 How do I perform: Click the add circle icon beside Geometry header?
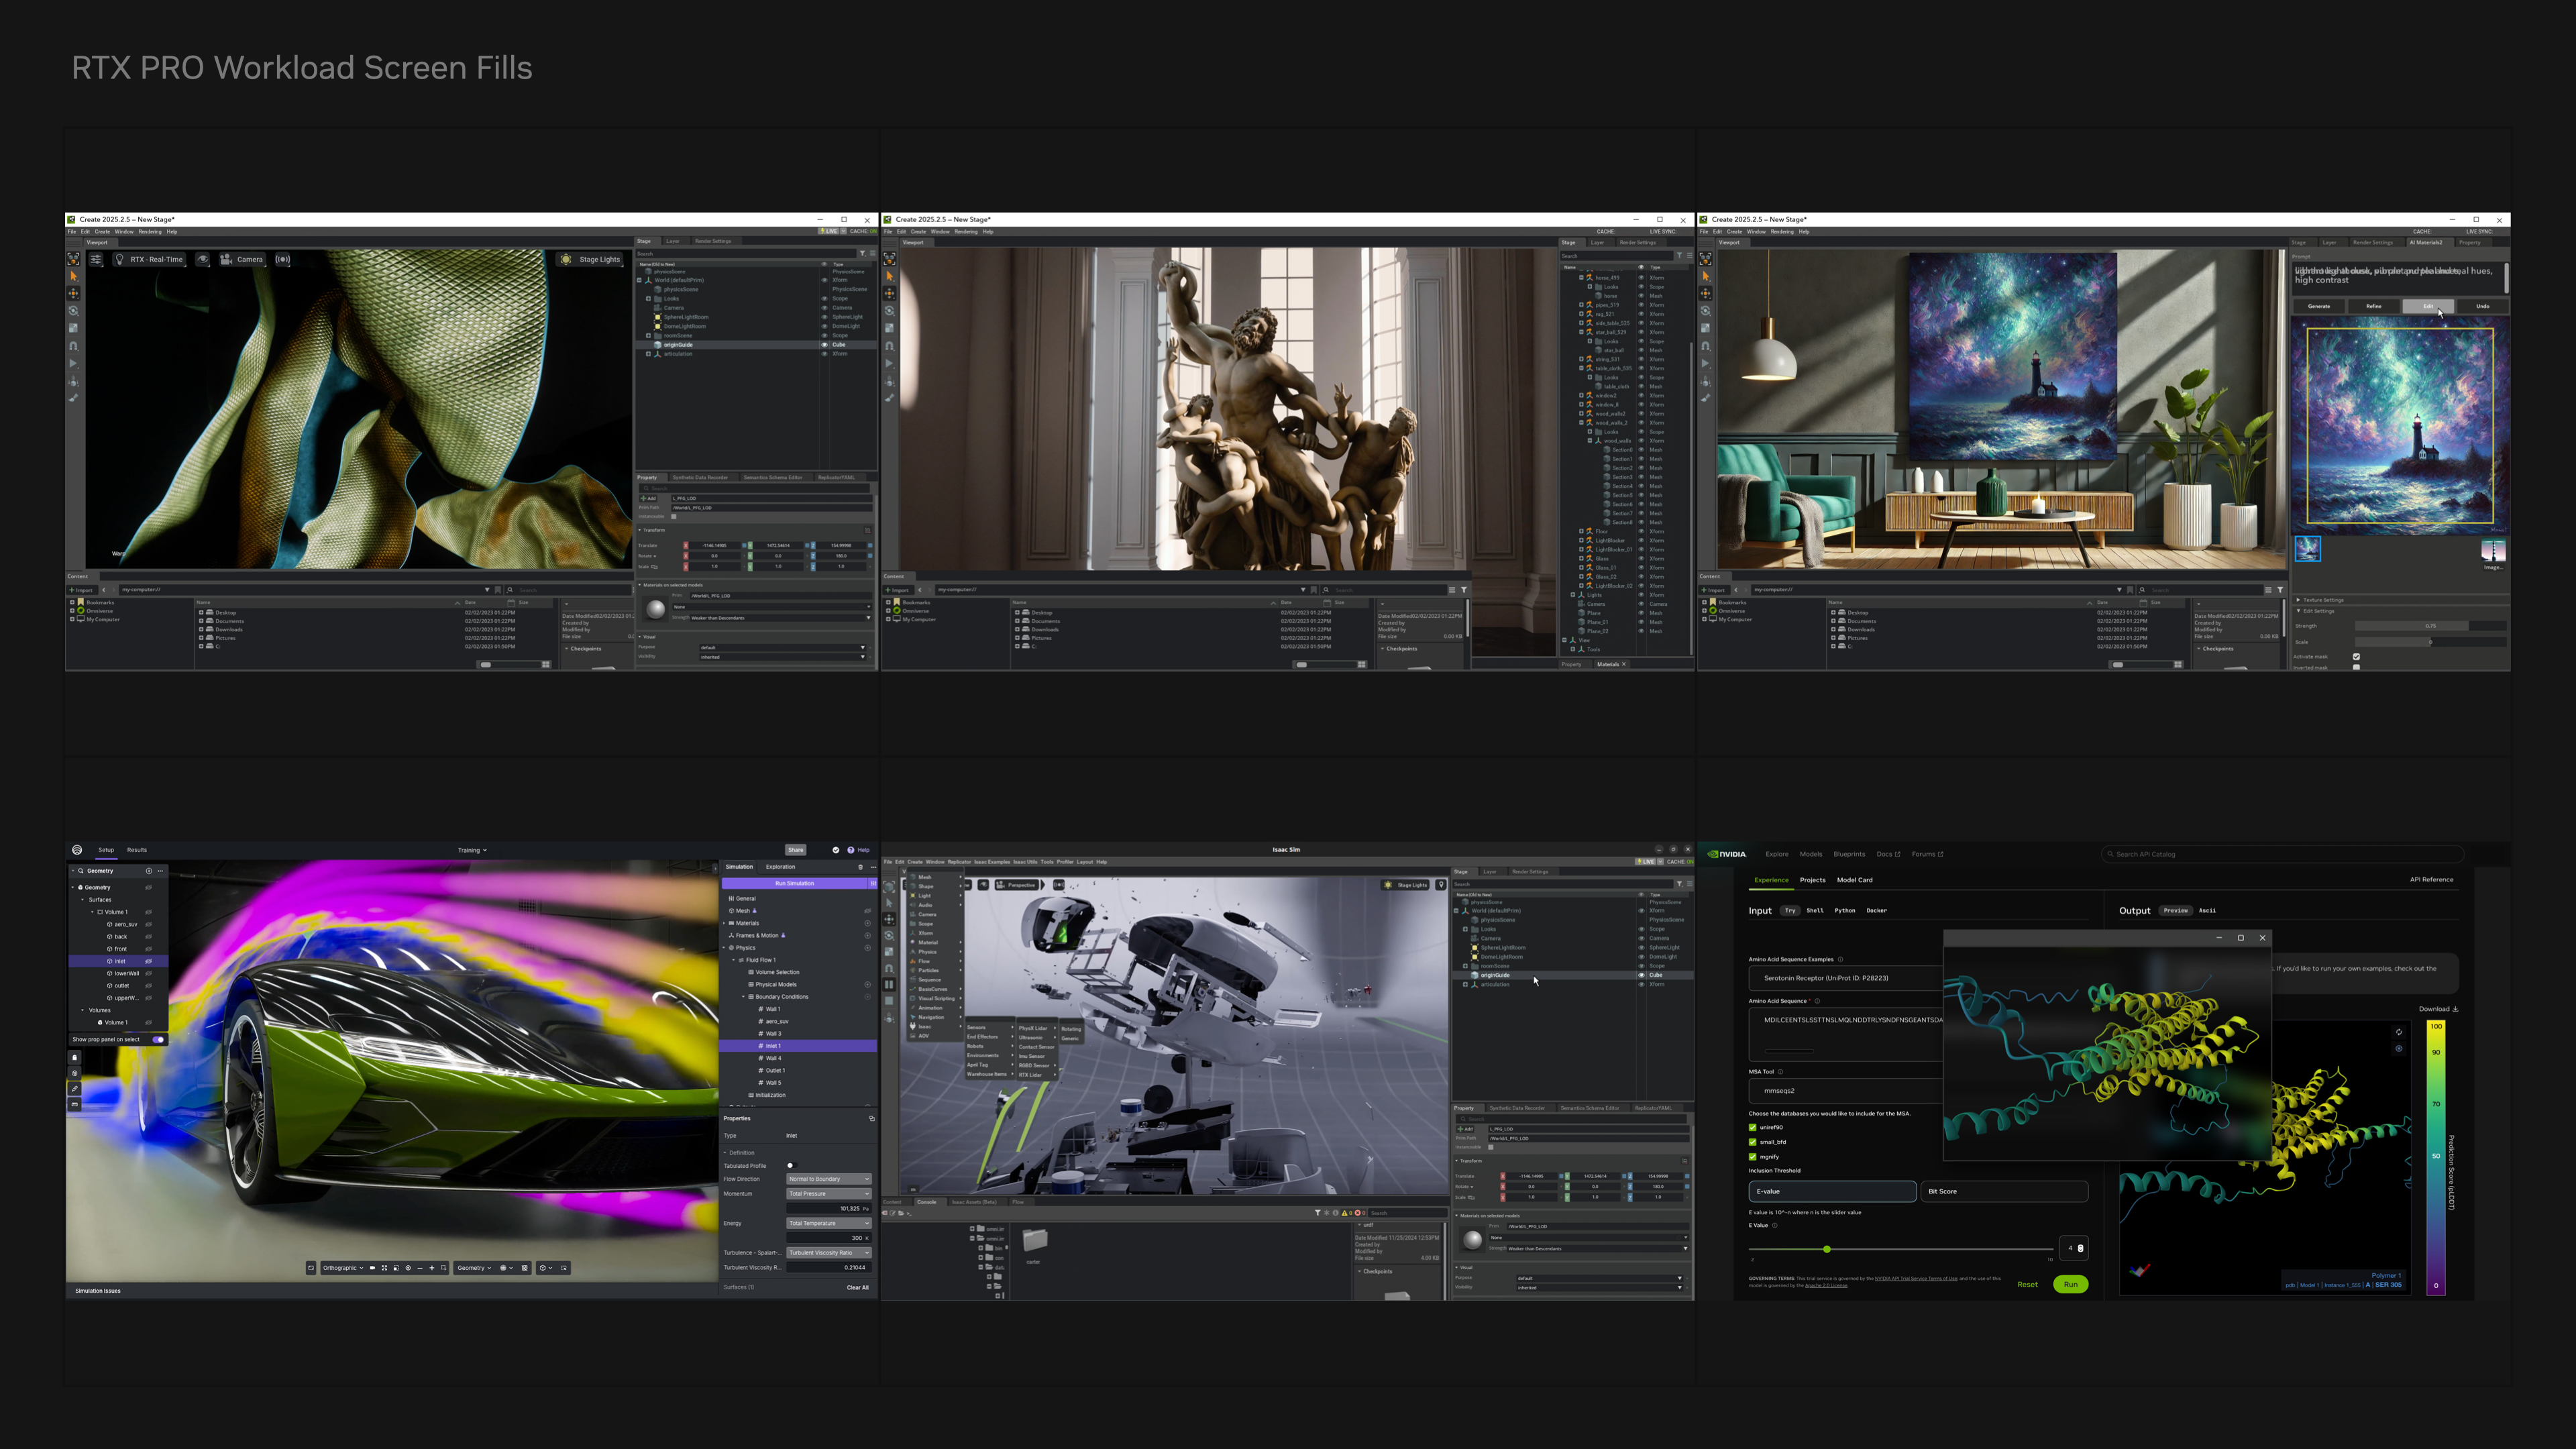tap(149, 871)
